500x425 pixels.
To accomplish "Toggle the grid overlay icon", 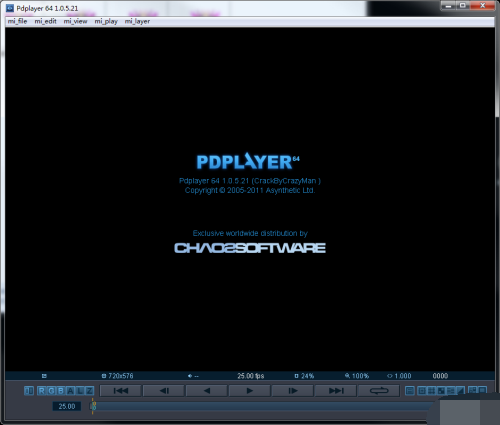I will (431, 391).
